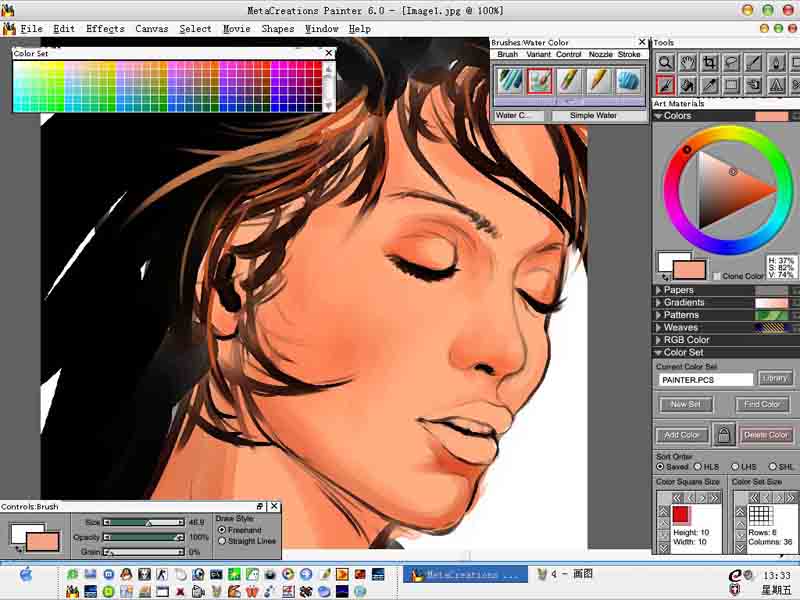This screenshot has height=600, width=800.
Task: Choose the fourth yellow crayon brush icon
Action: pyautogui.click(x=598, y=81)
